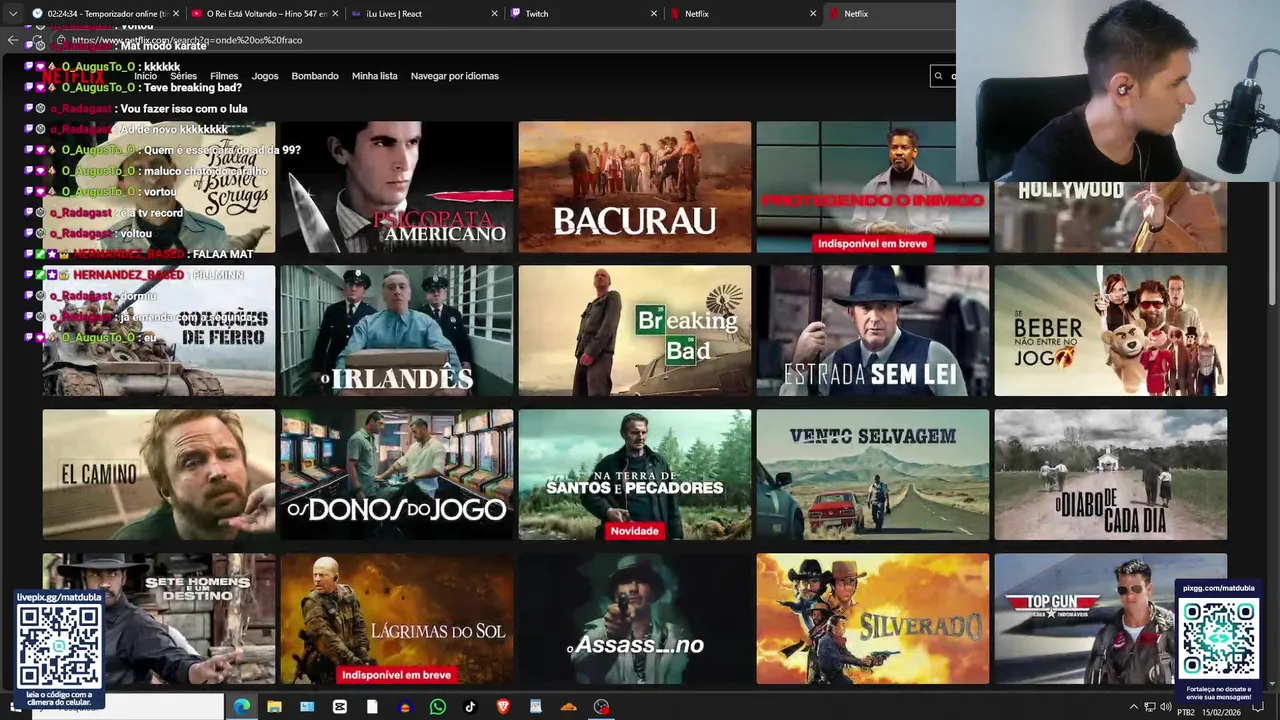Open the O Assassino movie thumbnail

[635, 619]
